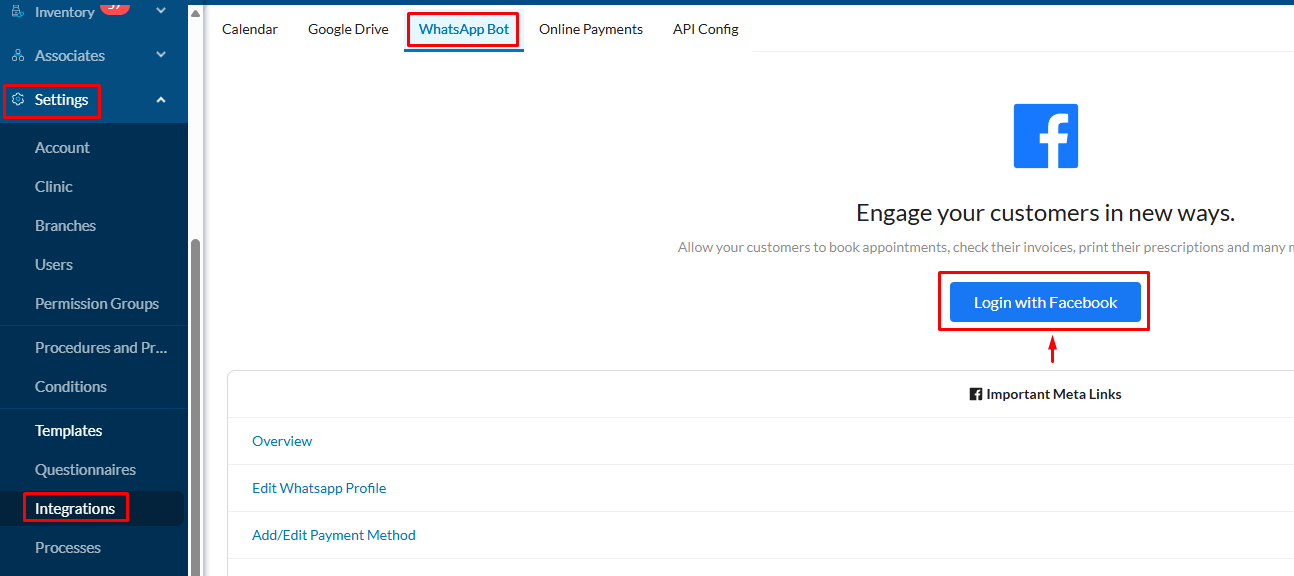Click the Inventory label in sidebar
The width and height of the screenshot is (1294, 576).
pos(65,11)
